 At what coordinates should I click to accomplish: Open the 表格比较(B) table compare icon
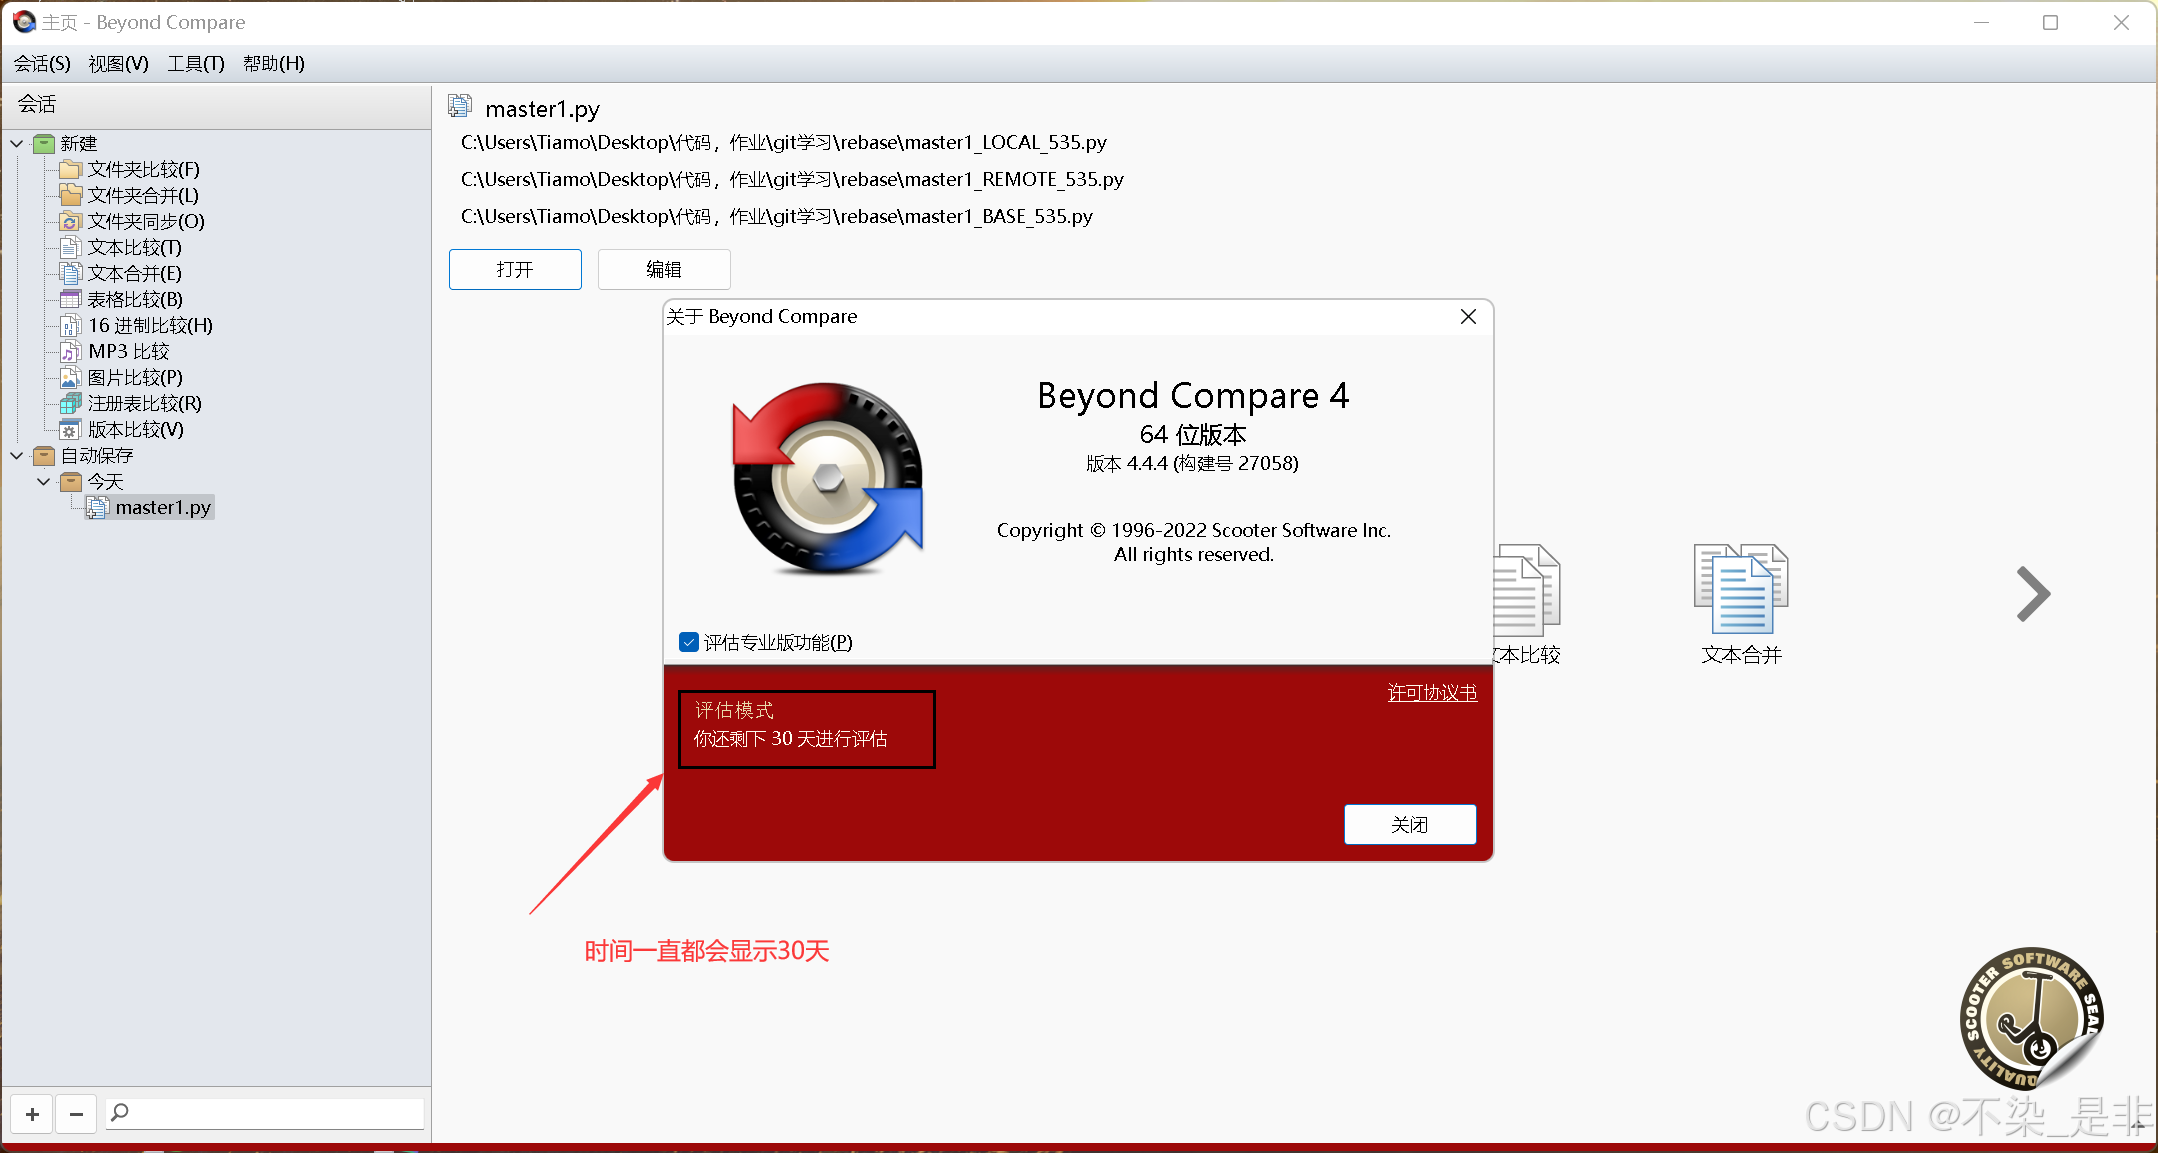pos(70,299)
